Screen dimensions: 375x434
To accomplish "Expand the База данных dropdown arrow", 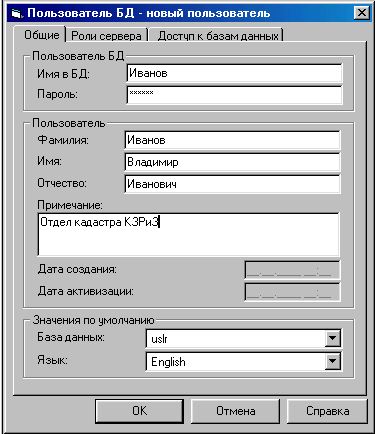I will 333,339.
